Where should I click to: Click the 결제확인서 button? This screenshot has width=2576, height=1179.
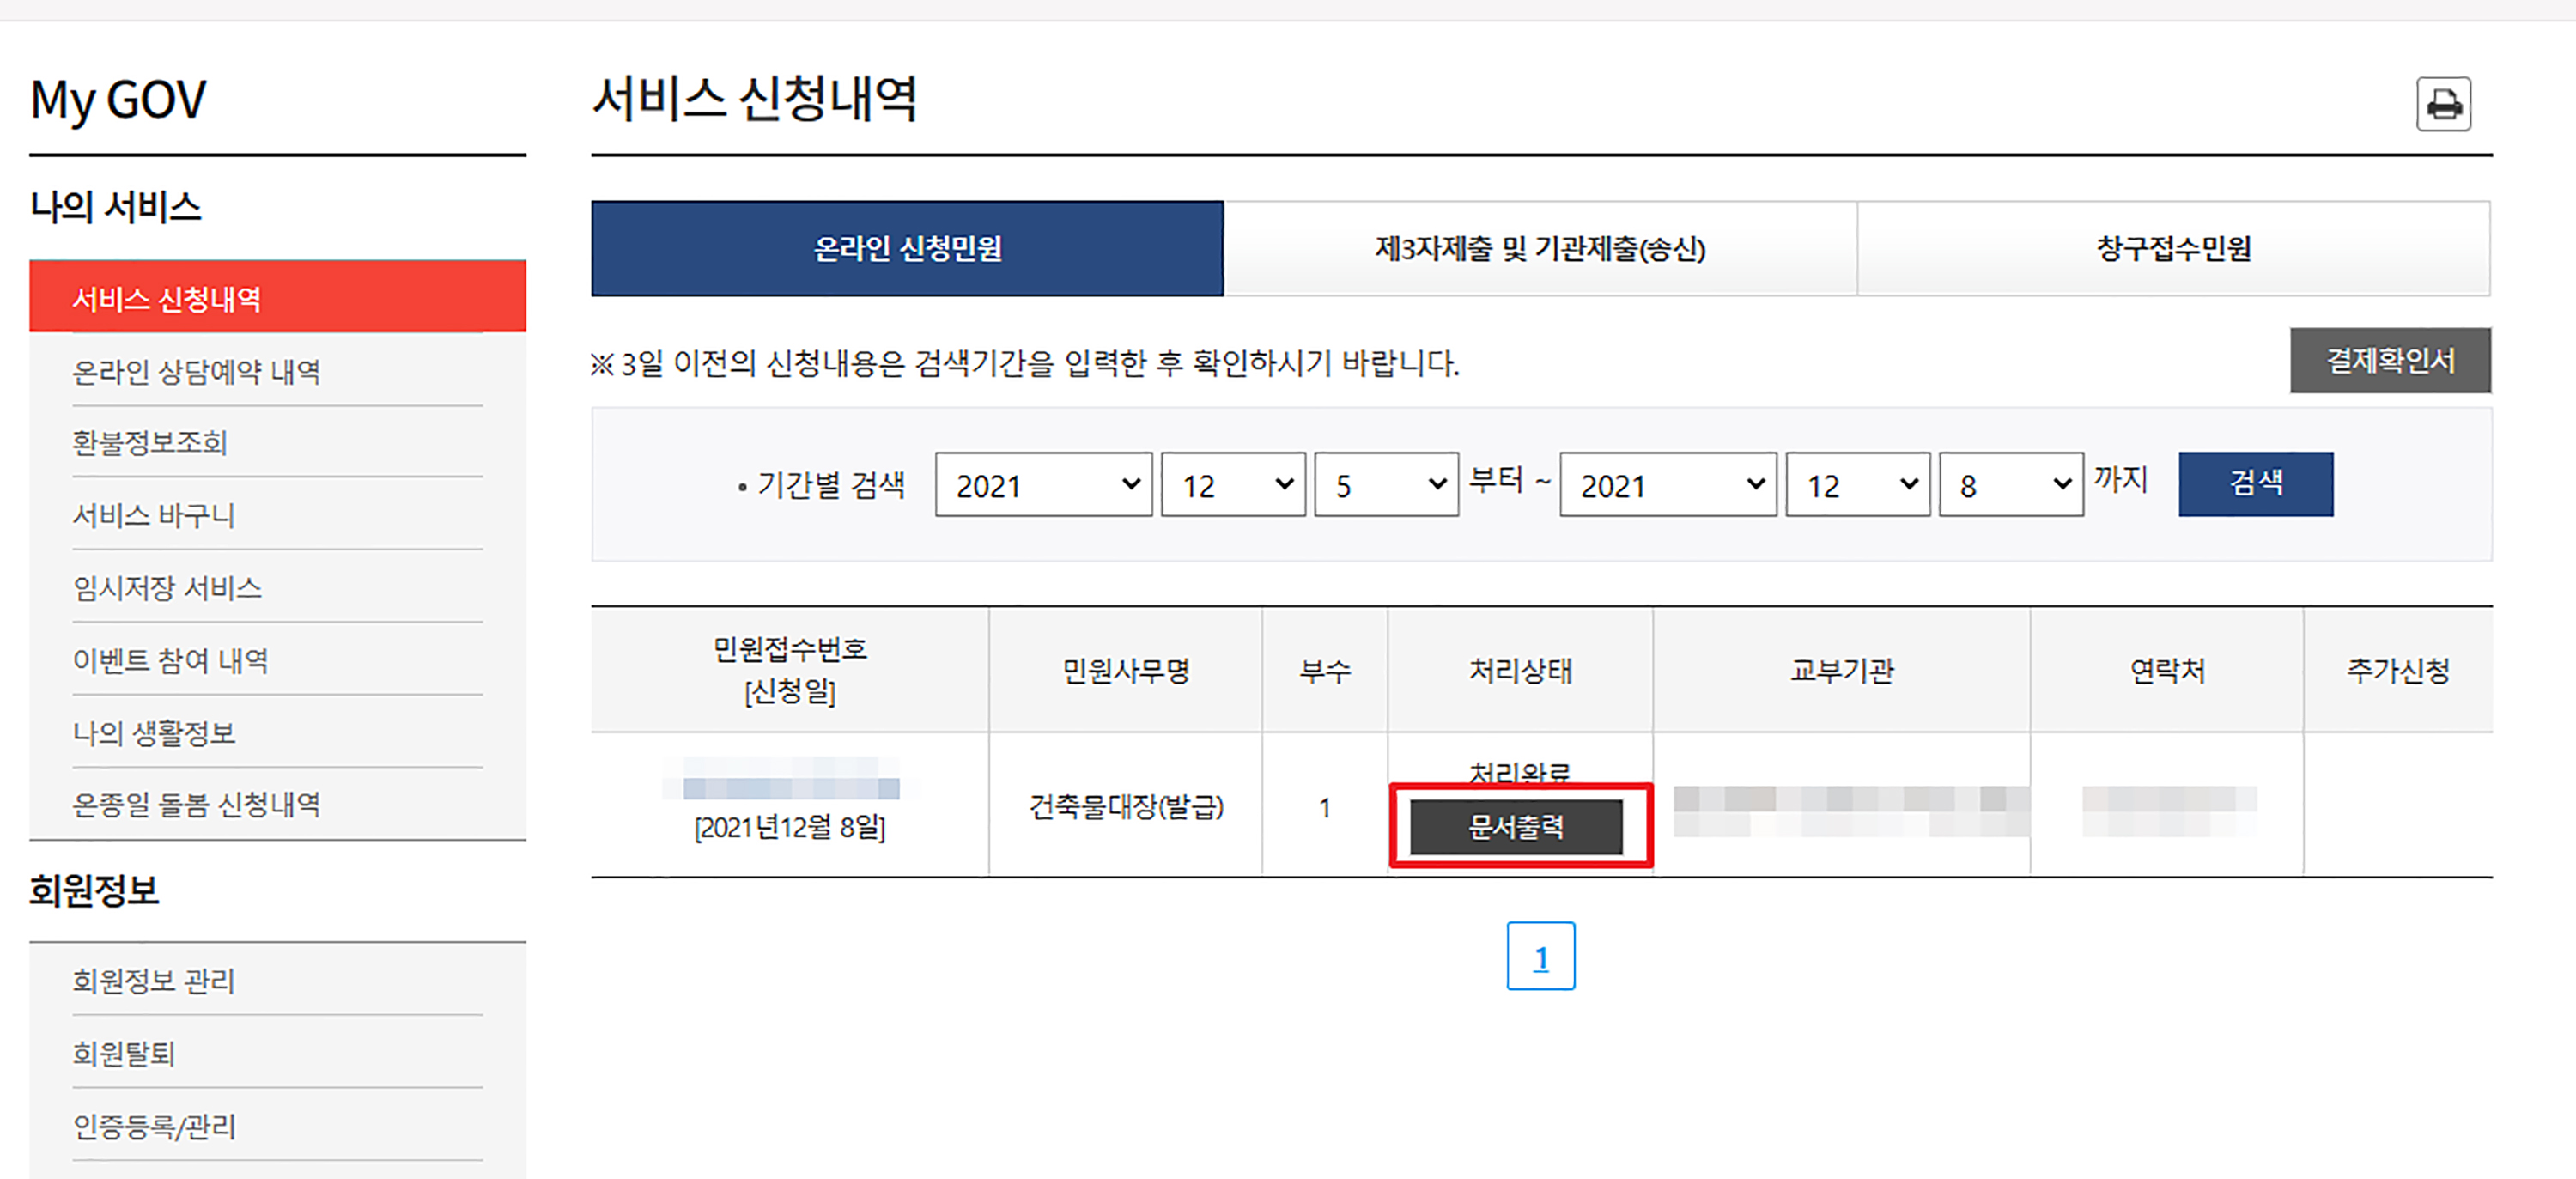click(2389, 361)
